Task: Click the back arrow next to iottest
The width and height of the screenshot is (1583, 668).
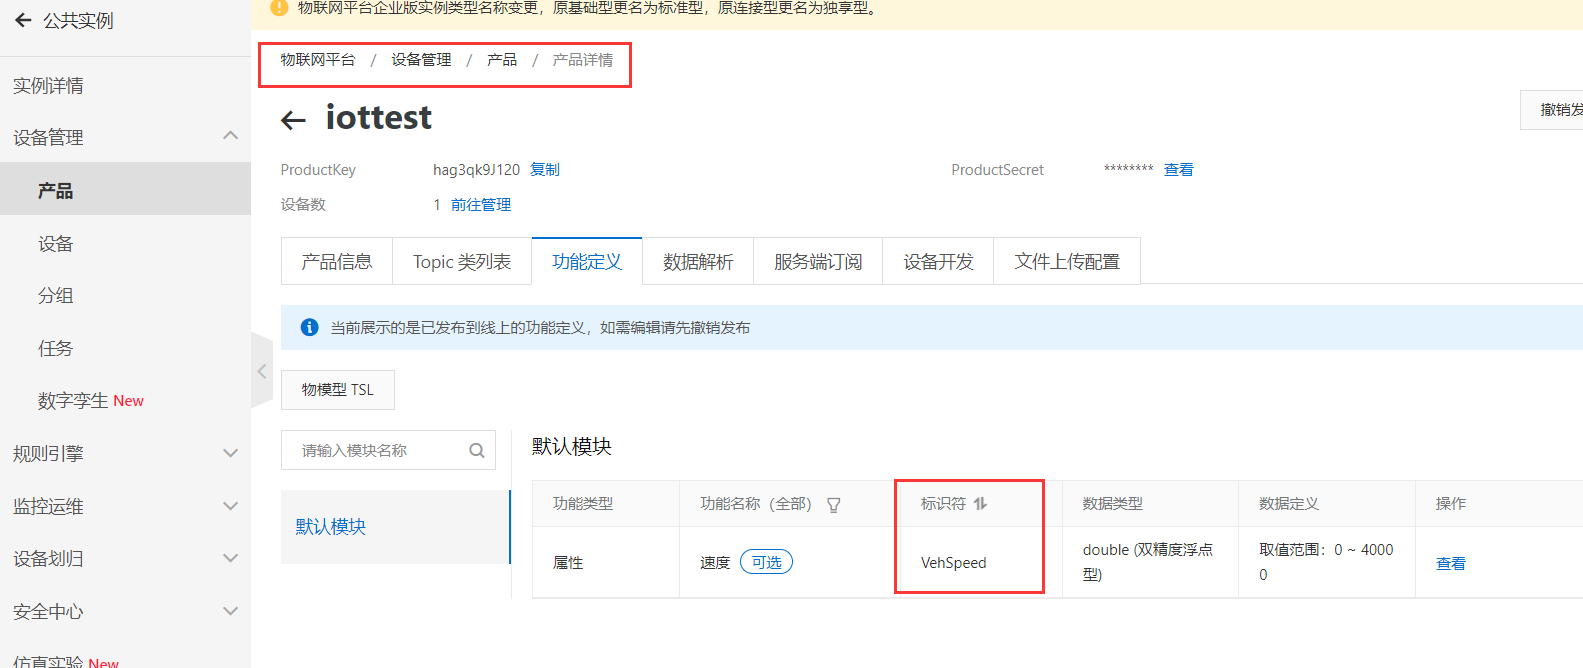Action: point(293,121)
